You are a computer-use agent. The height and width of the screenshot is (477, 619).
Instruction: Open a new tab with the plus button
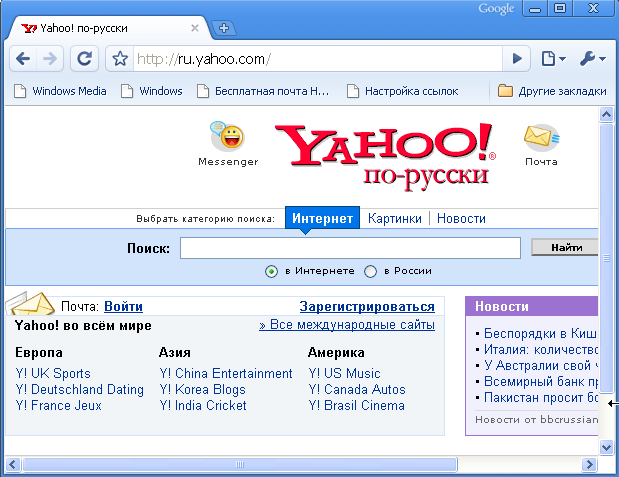(x=224, y=28)
